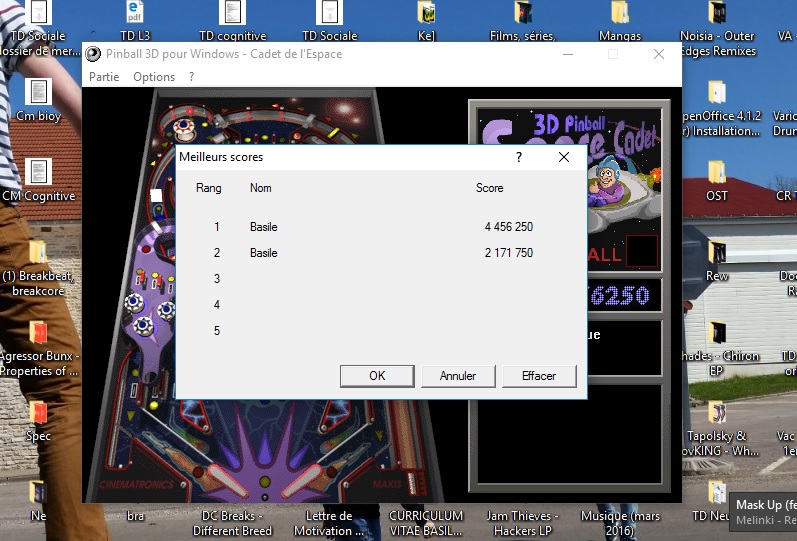
Task: Open the Hades - Chiron EP folder
Action: tap(717, 333)
